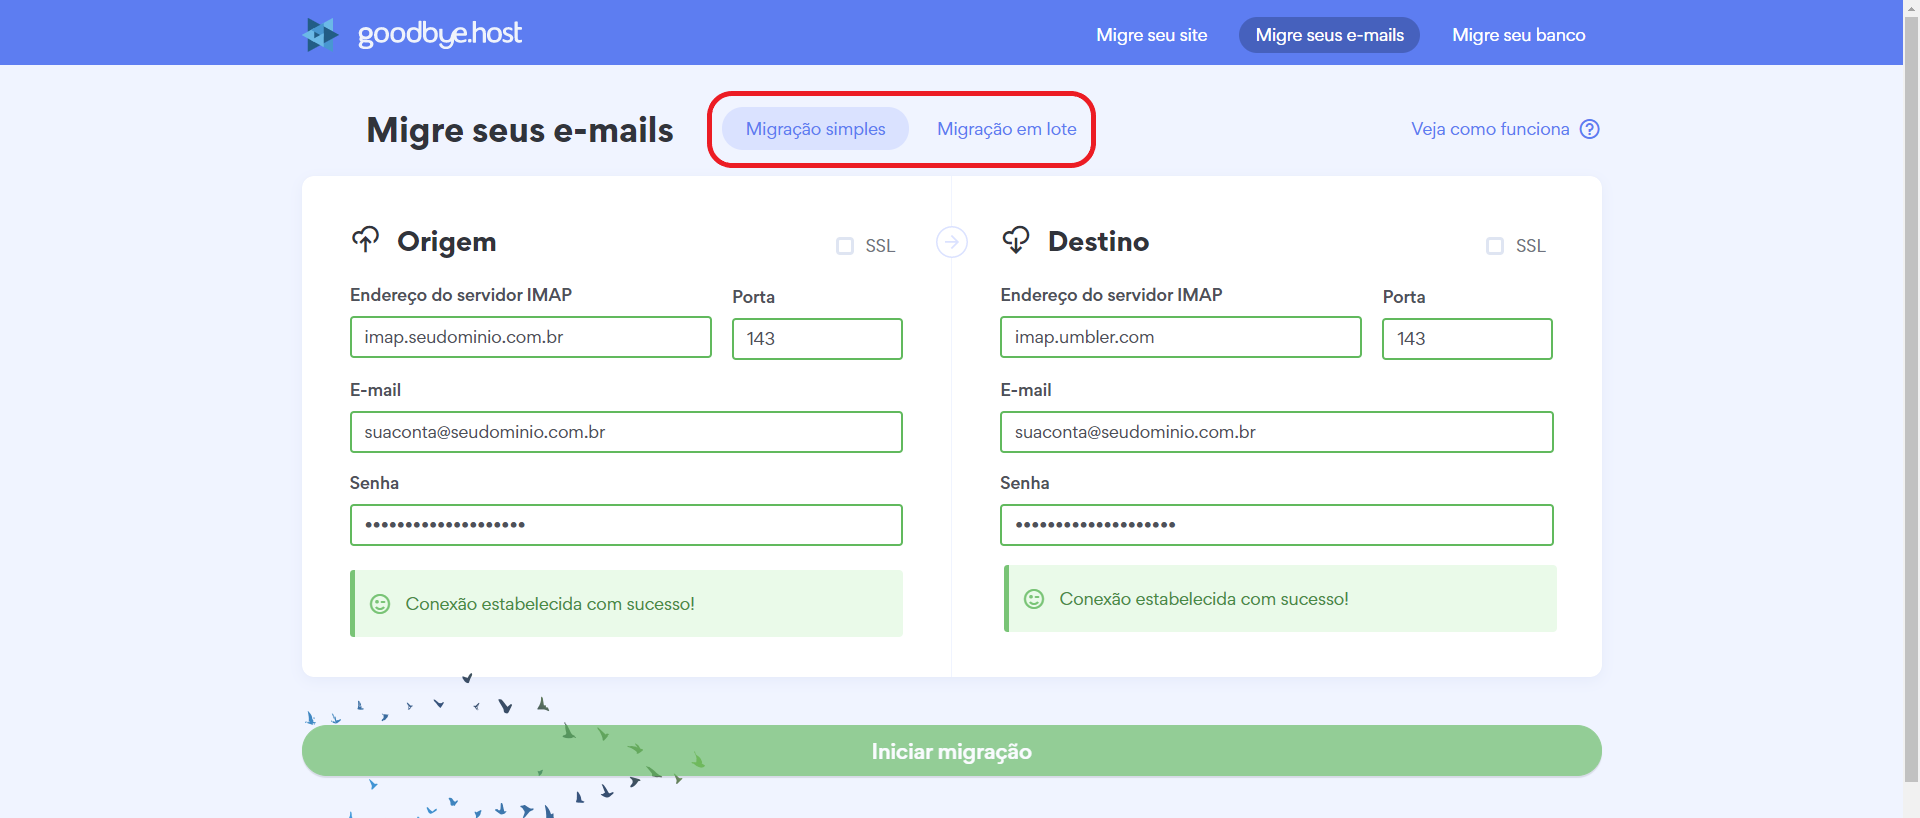
Task: Open the Veja como funciona link
Action: (1490, 129)
